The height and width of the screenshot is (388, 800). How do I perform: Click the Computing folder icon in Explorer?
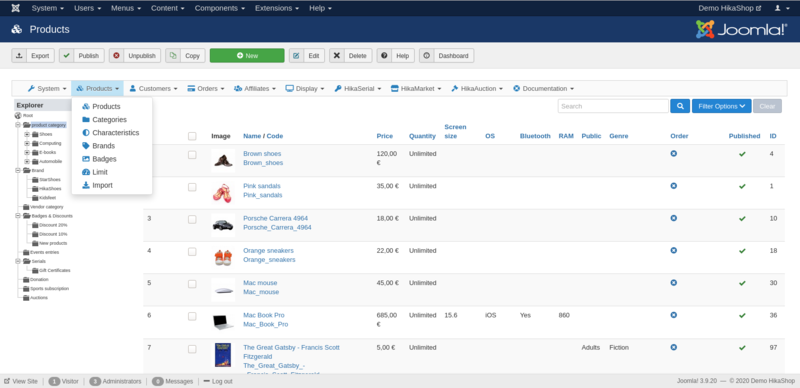click(35, 143)
